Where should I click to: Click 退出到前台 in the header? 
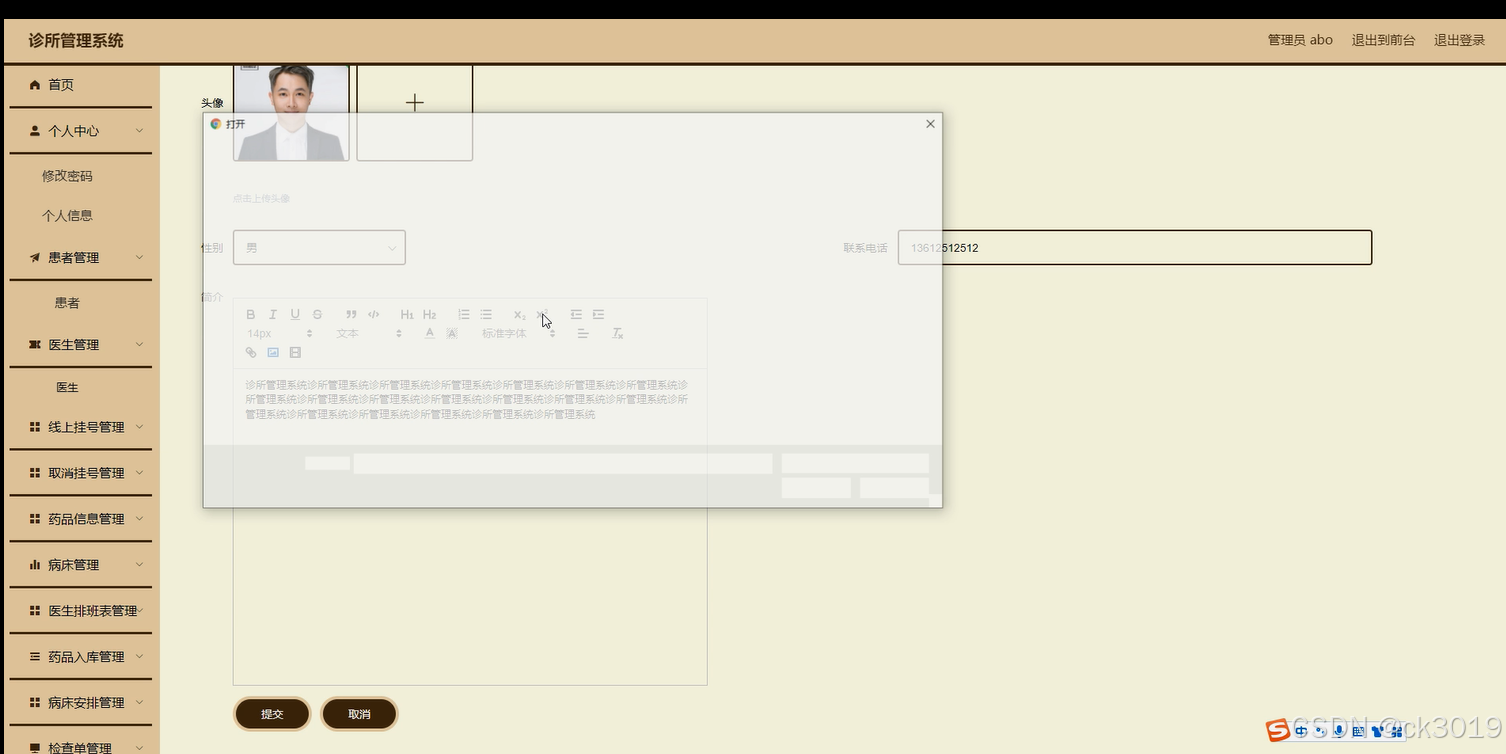1384,40
